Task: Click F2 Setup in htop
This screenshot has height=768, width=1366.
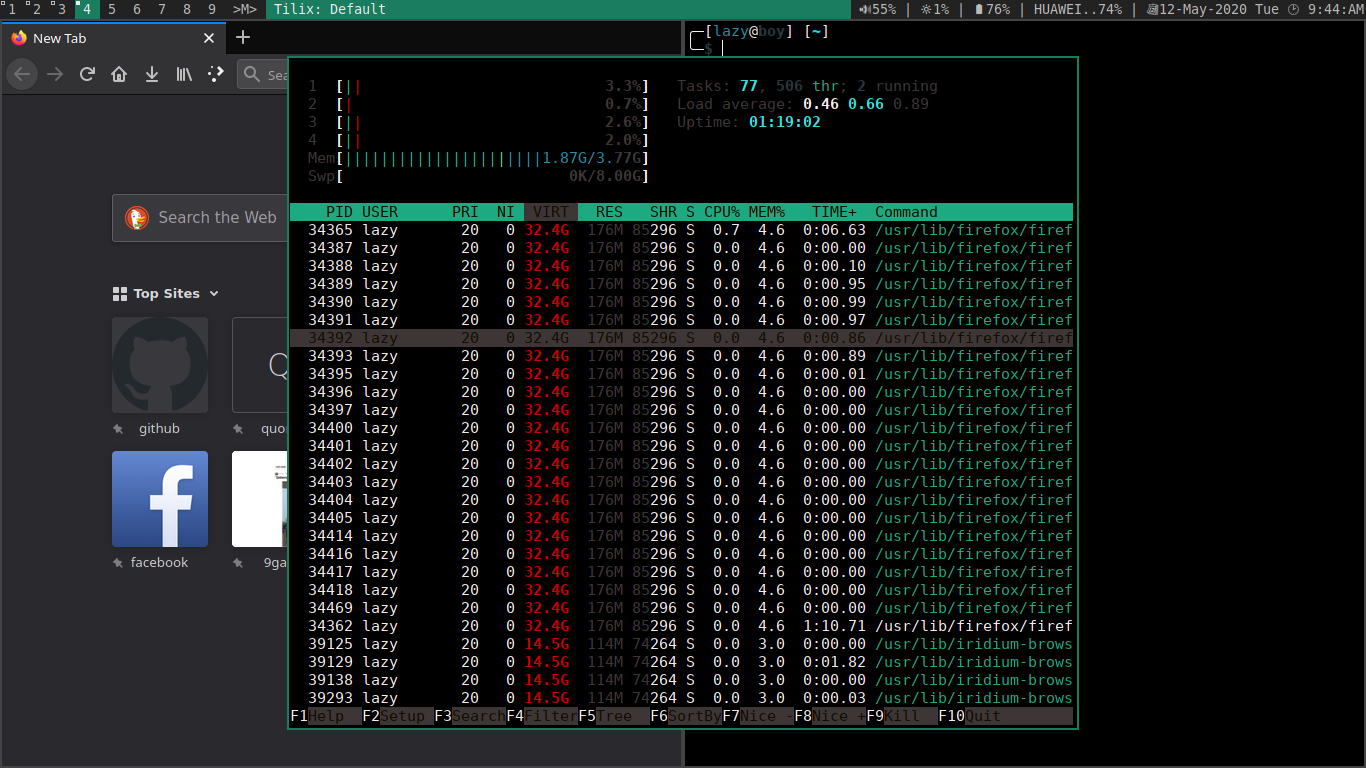Action: [398, 716]
